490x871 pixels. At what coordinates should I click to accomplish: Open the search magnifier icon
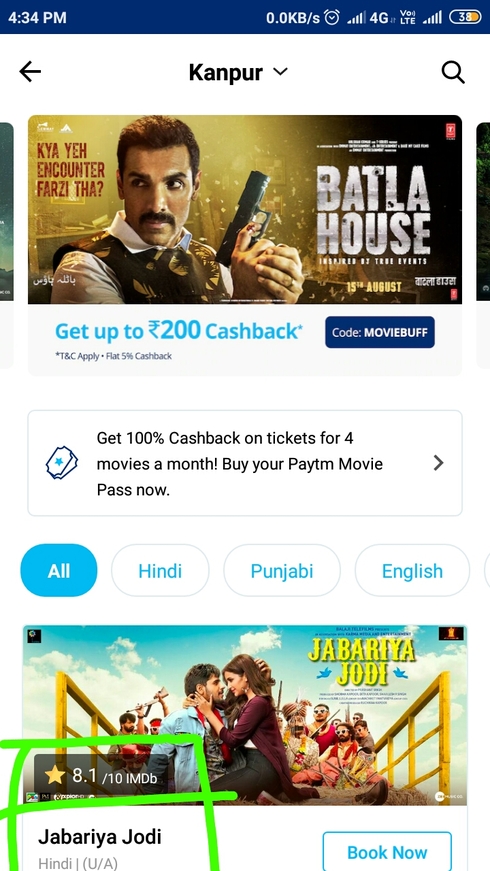[453, 72]
